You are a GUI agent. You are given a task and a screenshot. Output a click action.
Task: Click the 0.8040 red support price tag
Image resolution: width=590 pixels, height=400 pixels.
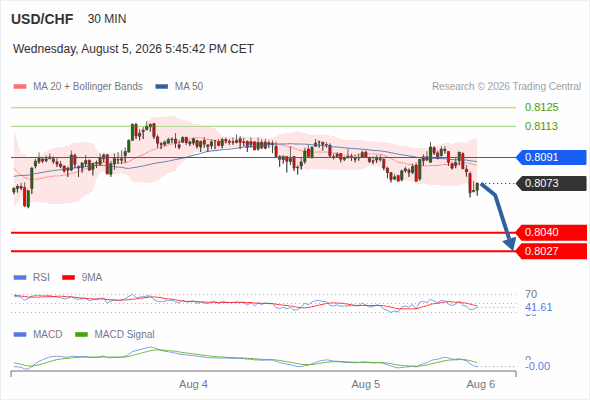click(551, 233)
